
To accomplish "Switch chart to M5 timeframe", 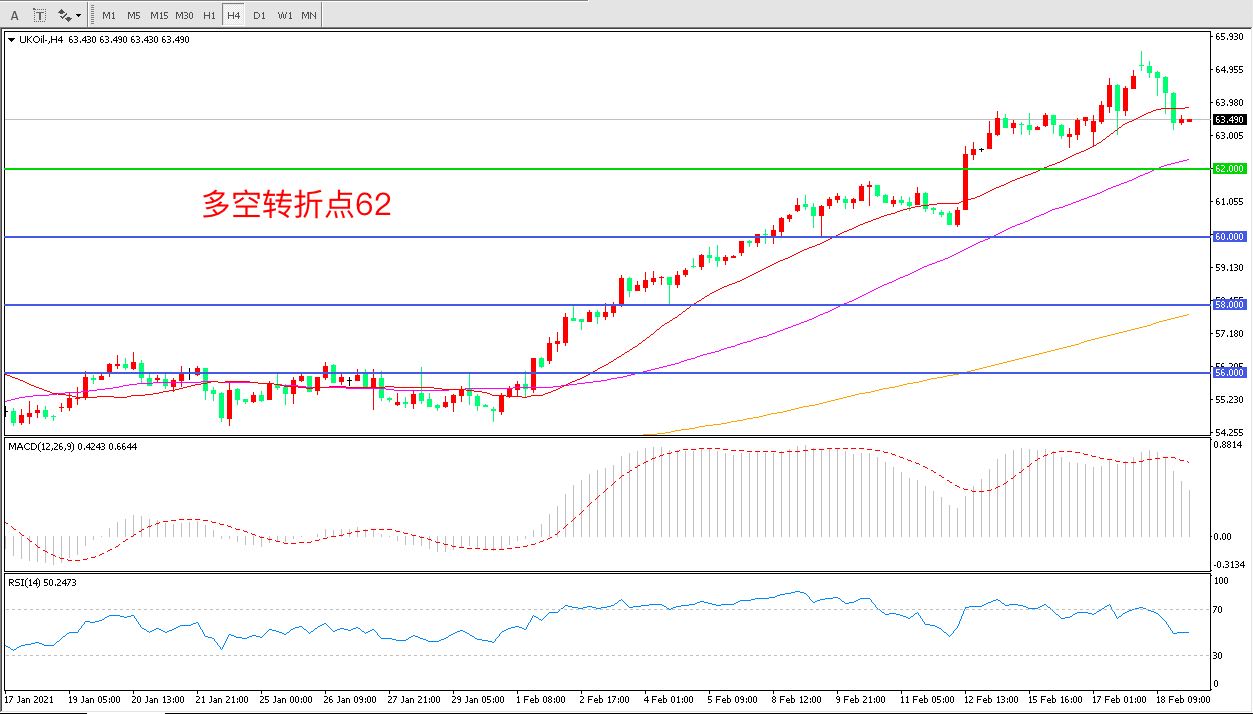I will point(134,16).
